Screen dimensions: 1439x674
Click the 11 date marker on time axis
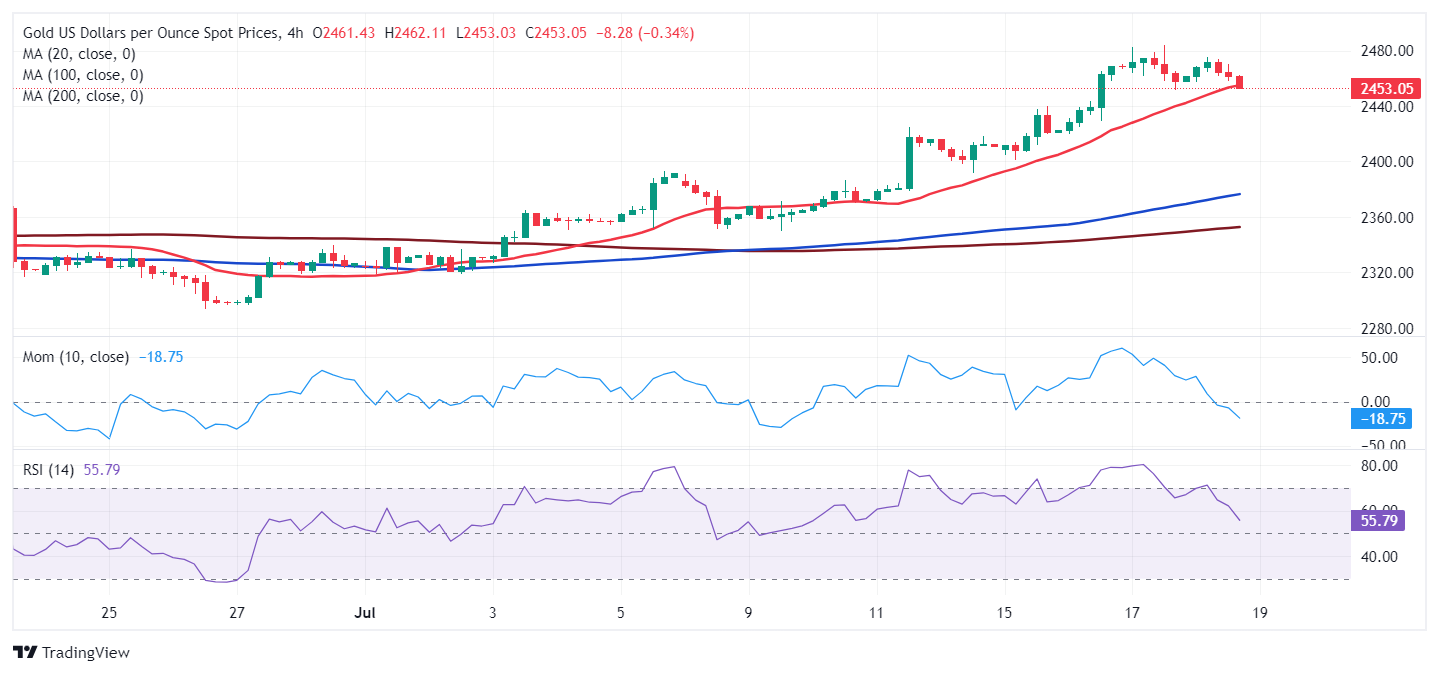[x=876, y=612]
